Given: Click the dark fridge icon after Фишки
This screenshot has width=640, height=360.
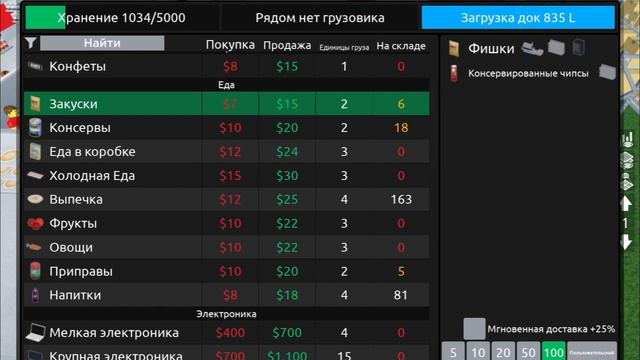Looking at the screenshot, I should coord(578,47).
